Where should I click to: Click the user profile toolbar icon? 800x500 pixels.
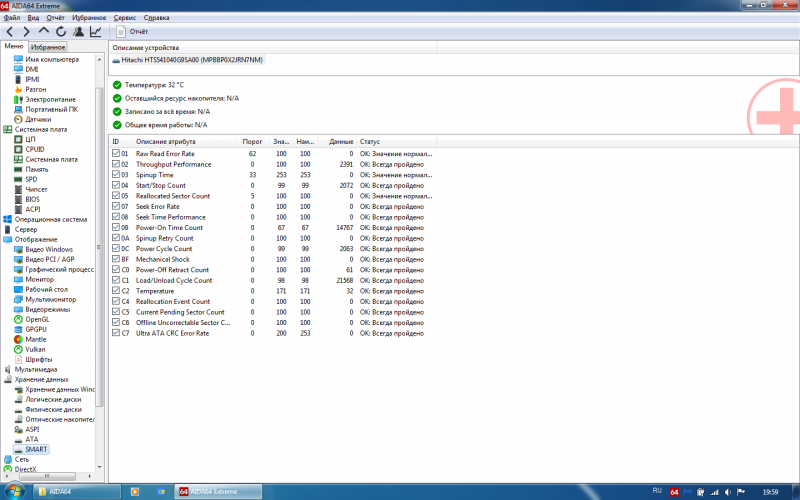(x=78, y=32)
